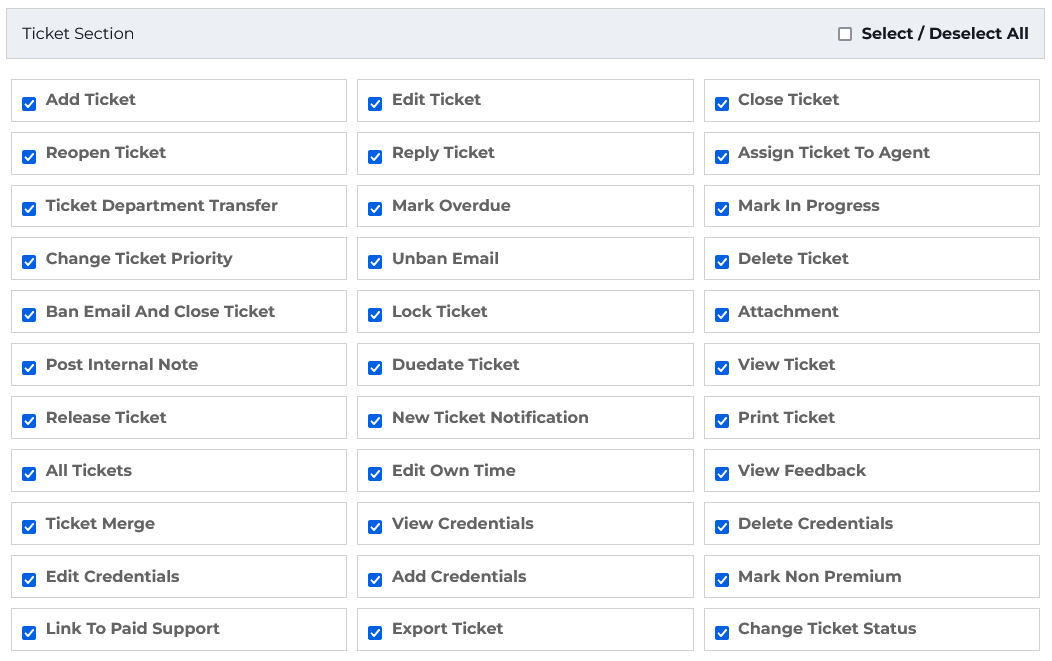Image resolution: width=1052 pixels, height=661 pixels.
Task: Disable the Edit Ticket permission
Action: pyautogui.click(x=375, y=104)
